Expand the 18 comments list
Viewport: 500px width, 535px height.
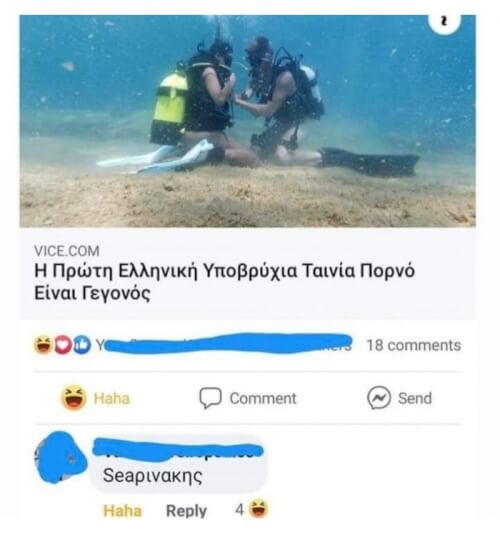coord(414,345)
